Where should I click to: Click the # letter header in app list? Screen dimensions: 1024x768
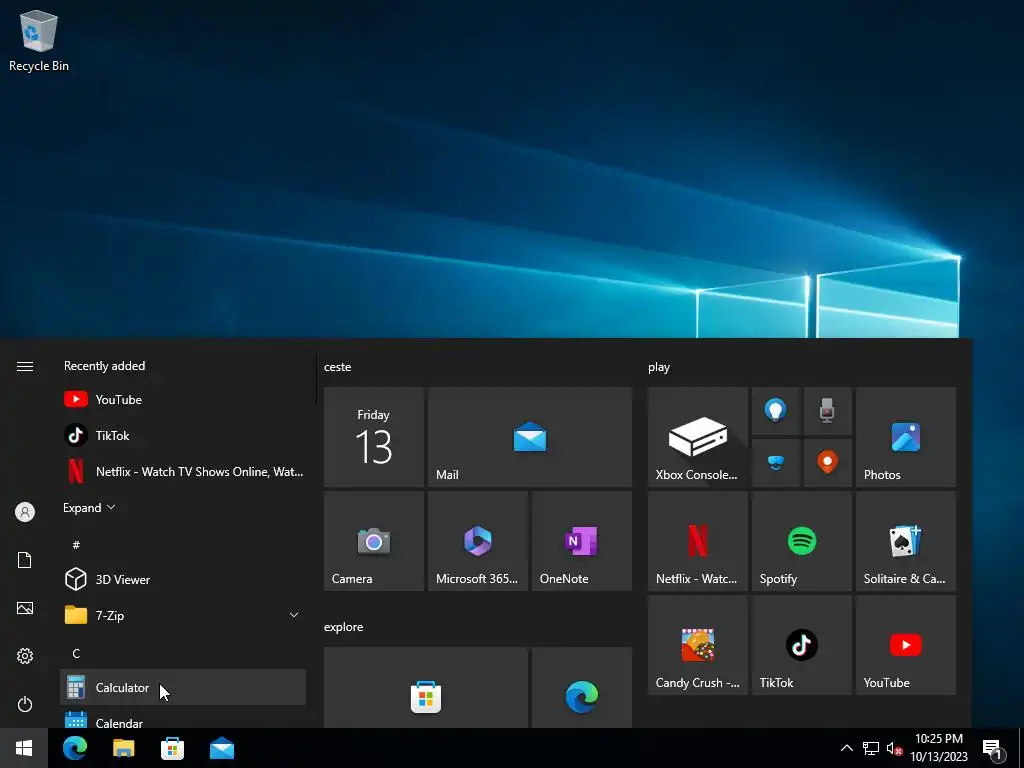pos(76,544)
